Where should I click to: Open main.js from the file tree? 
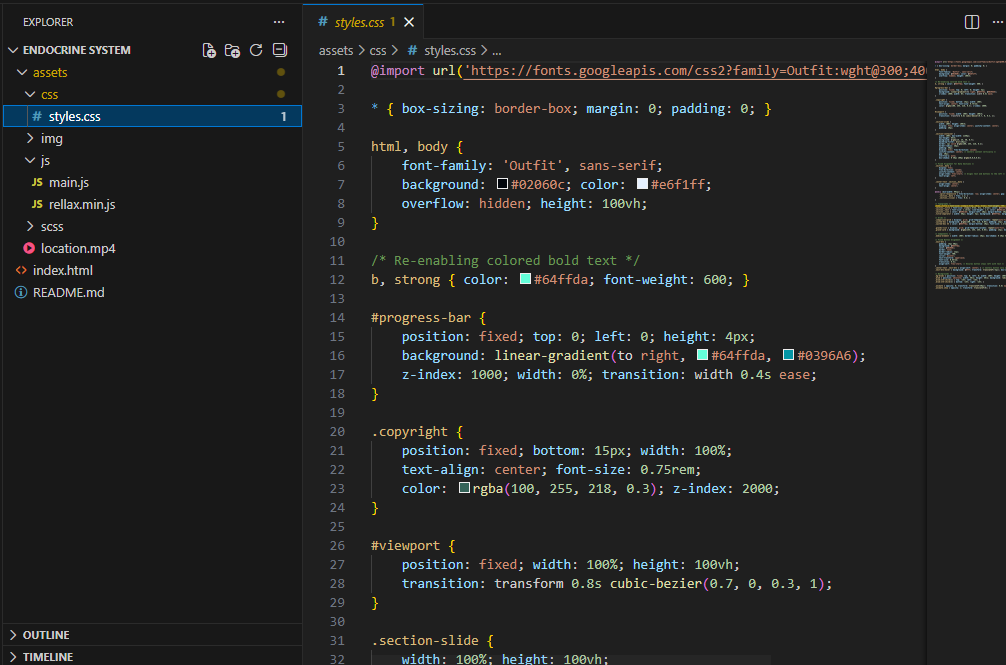(x=69, y=182)
